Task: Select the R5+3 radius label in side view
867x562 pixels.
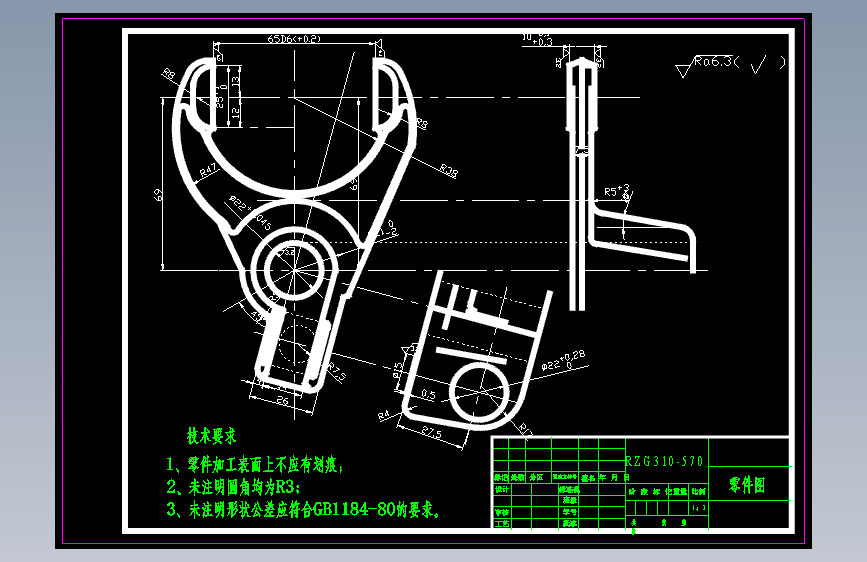Action: (617, 191)
